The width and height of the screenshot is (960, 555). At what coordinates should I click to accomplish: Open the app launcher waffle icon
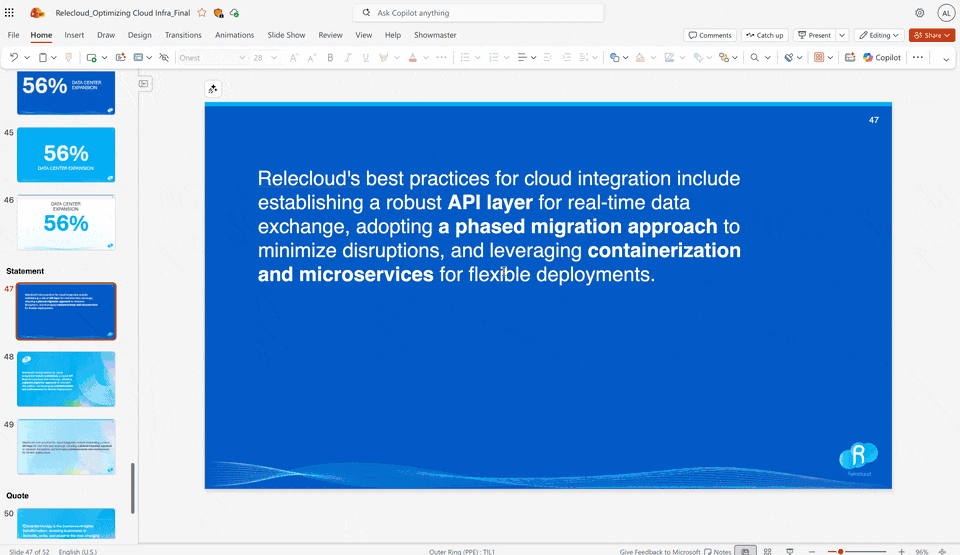point(9,12)
